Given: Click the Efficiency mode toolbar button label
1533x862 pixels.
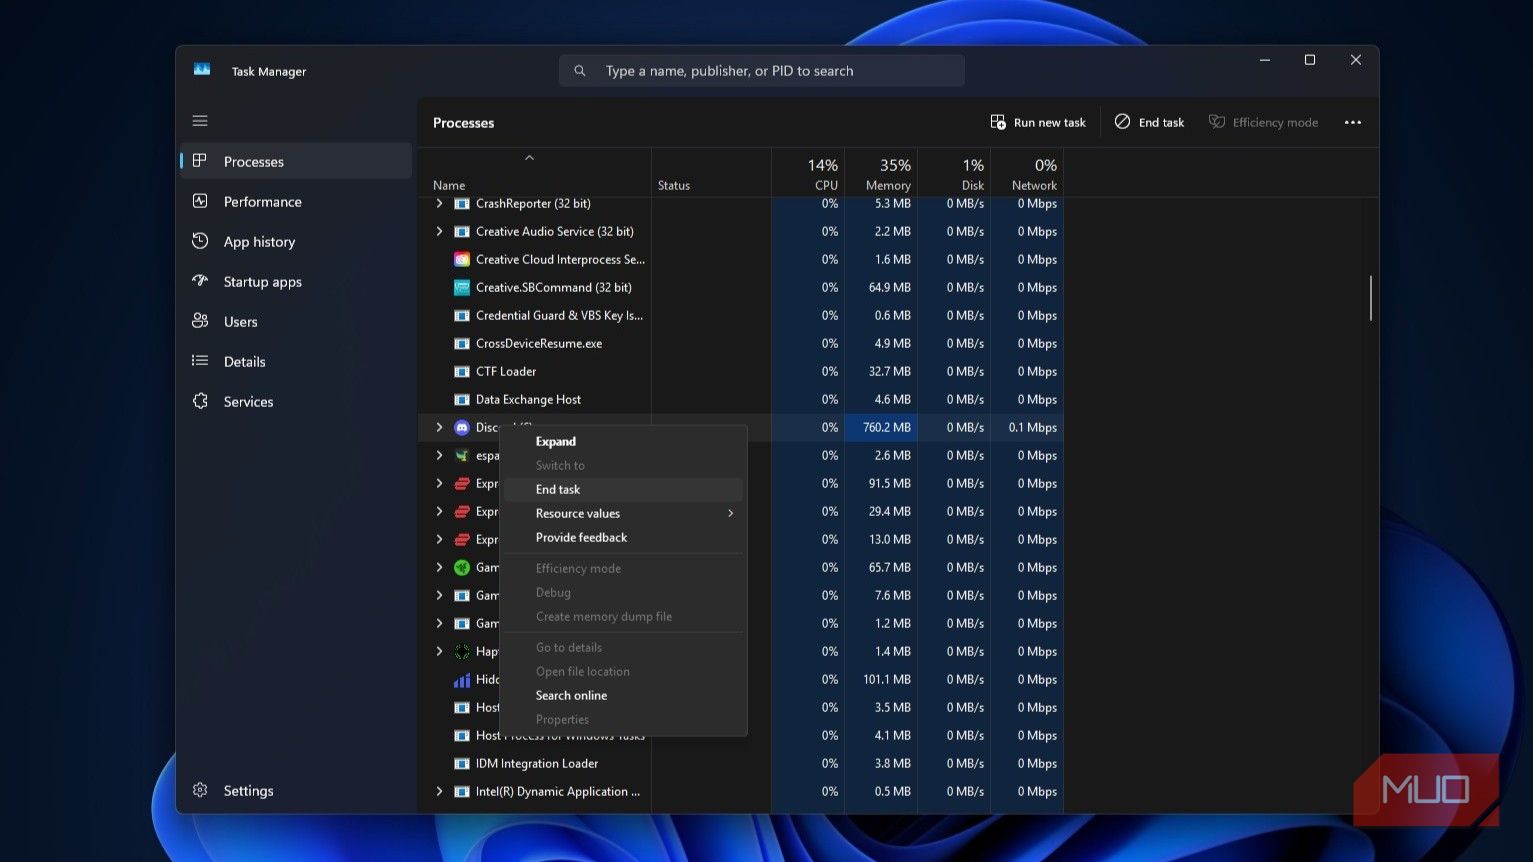Looking at the screenshot, I should click(x=1275, y=122).
